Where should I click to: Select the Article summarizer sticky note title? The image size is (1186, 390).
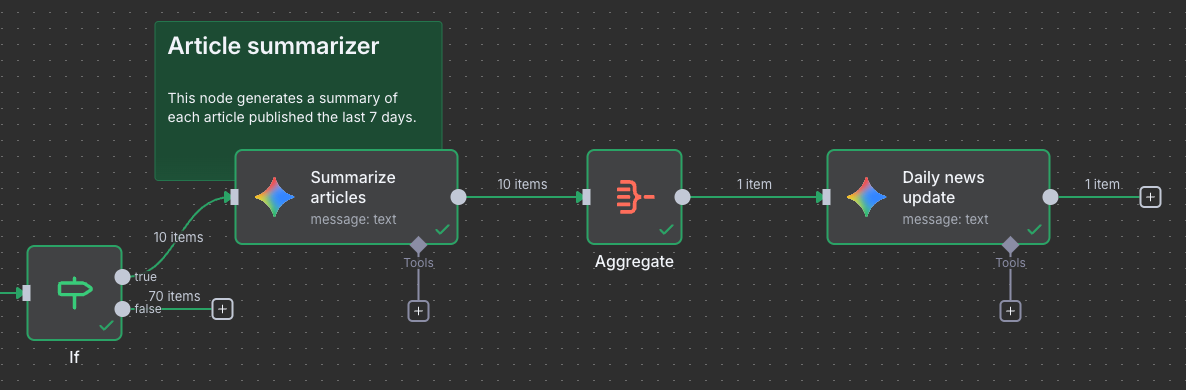[x=273, y=46]
